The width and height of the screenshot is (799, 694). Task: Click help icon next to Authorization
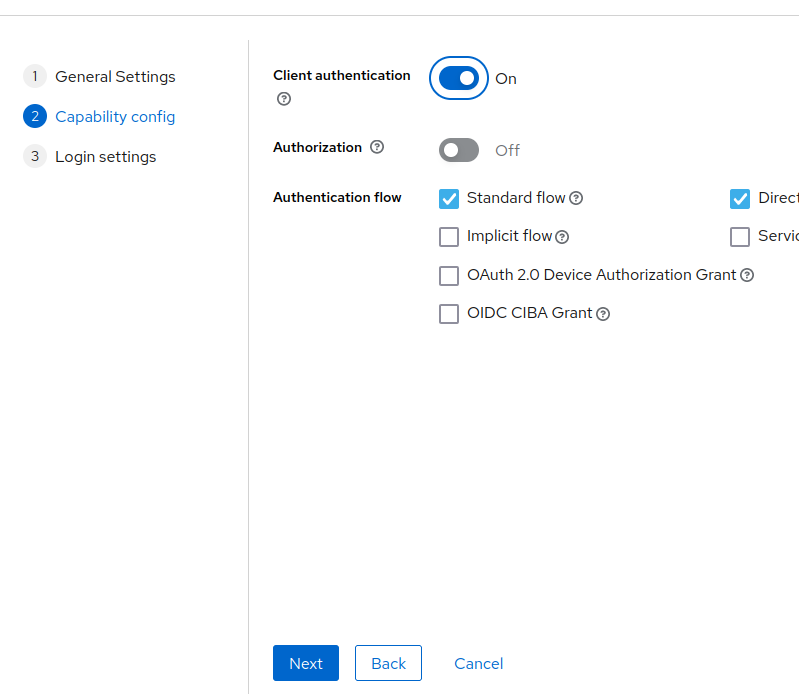(x=377, y=147)
